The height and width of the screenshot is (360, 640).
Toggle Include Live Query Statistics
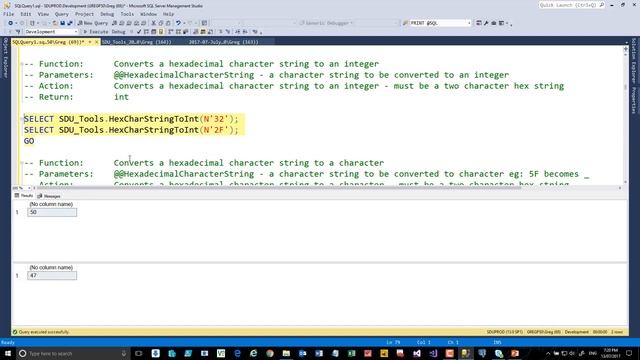[178, 31]
